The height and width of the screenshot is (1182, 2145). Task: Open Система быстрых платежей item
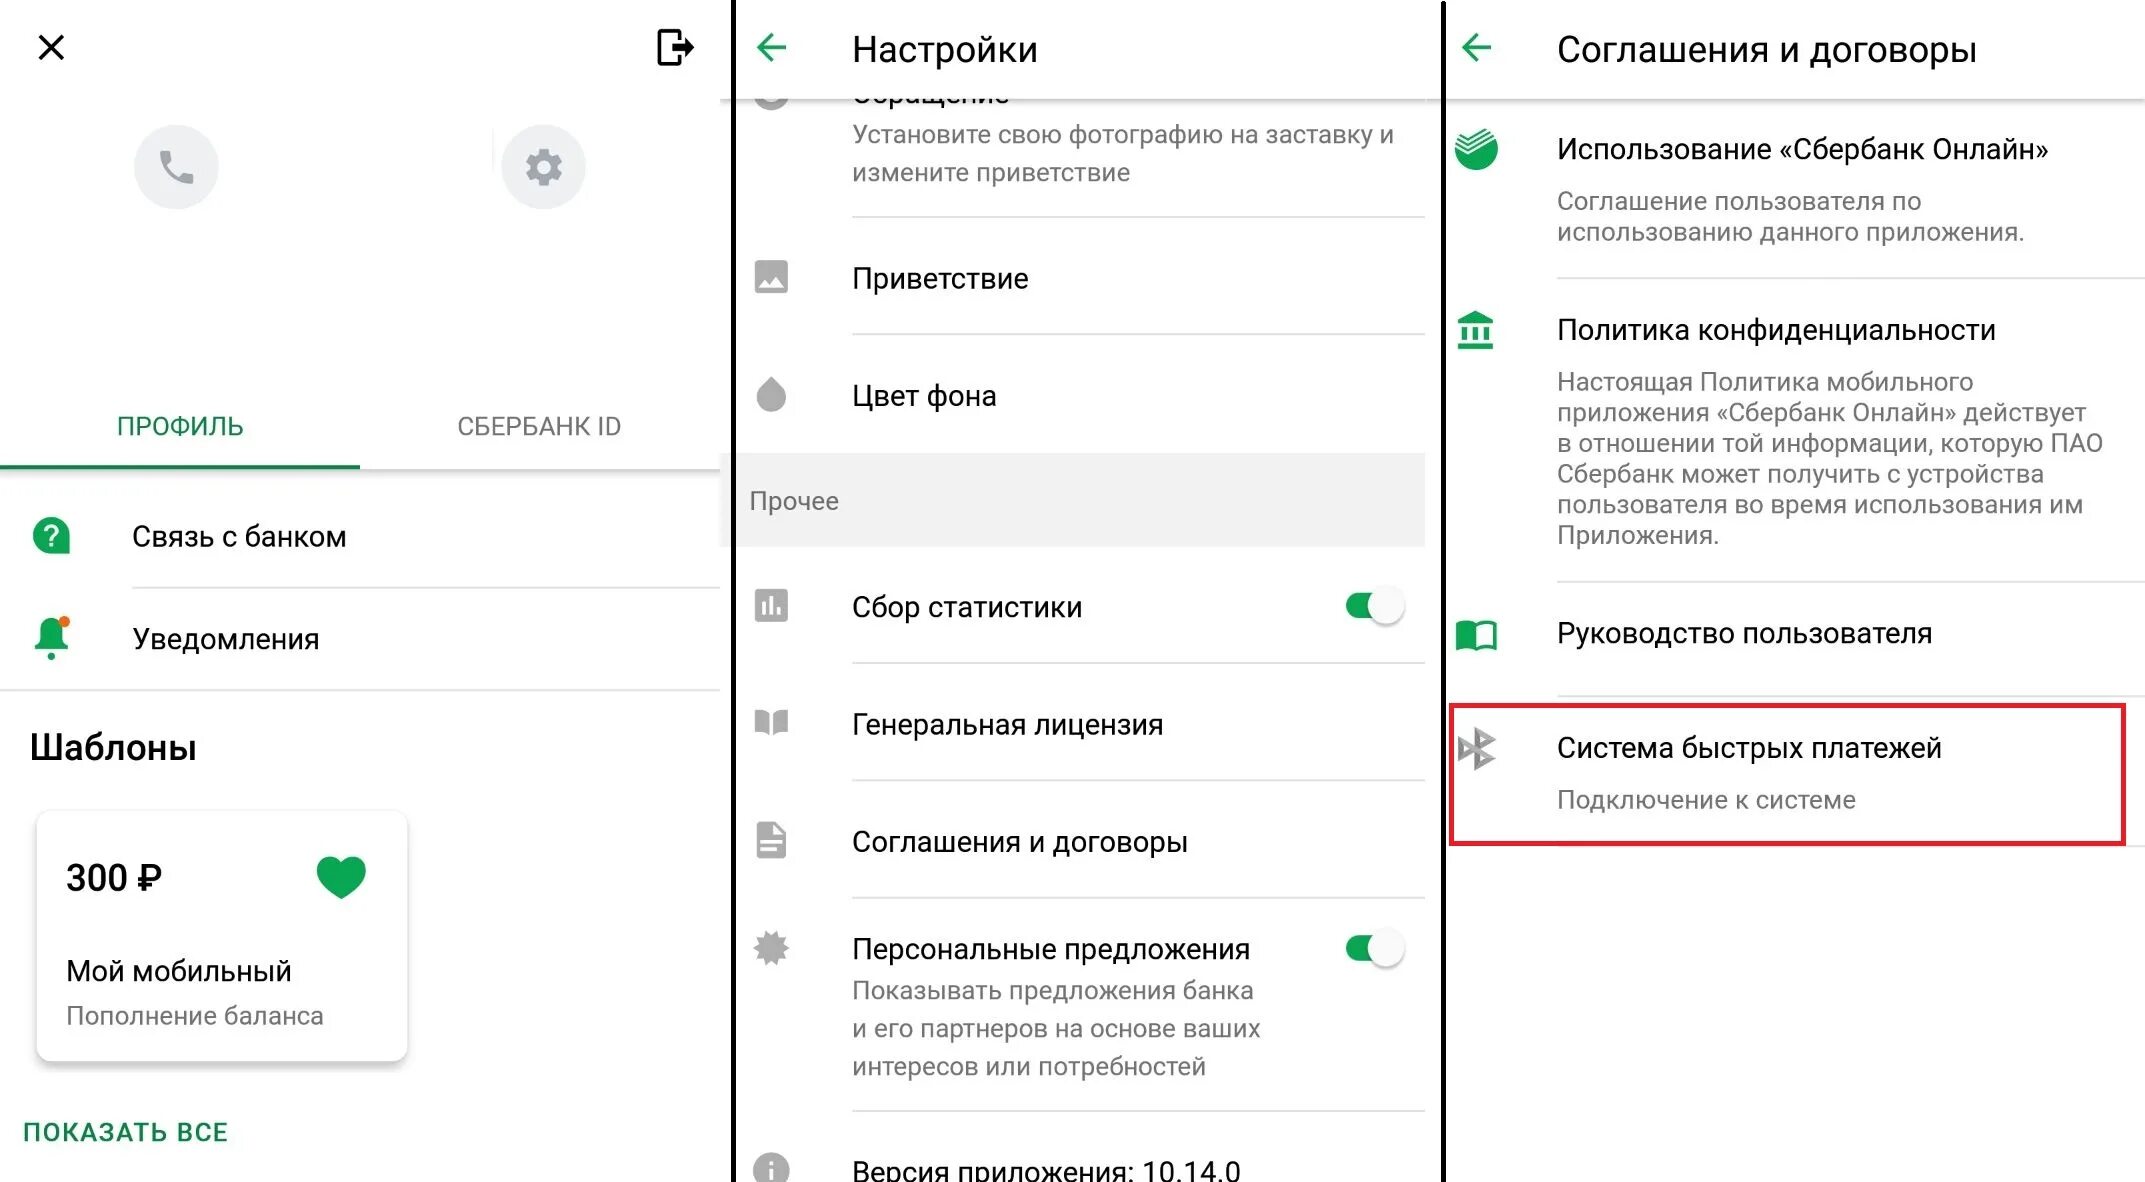1787,774
